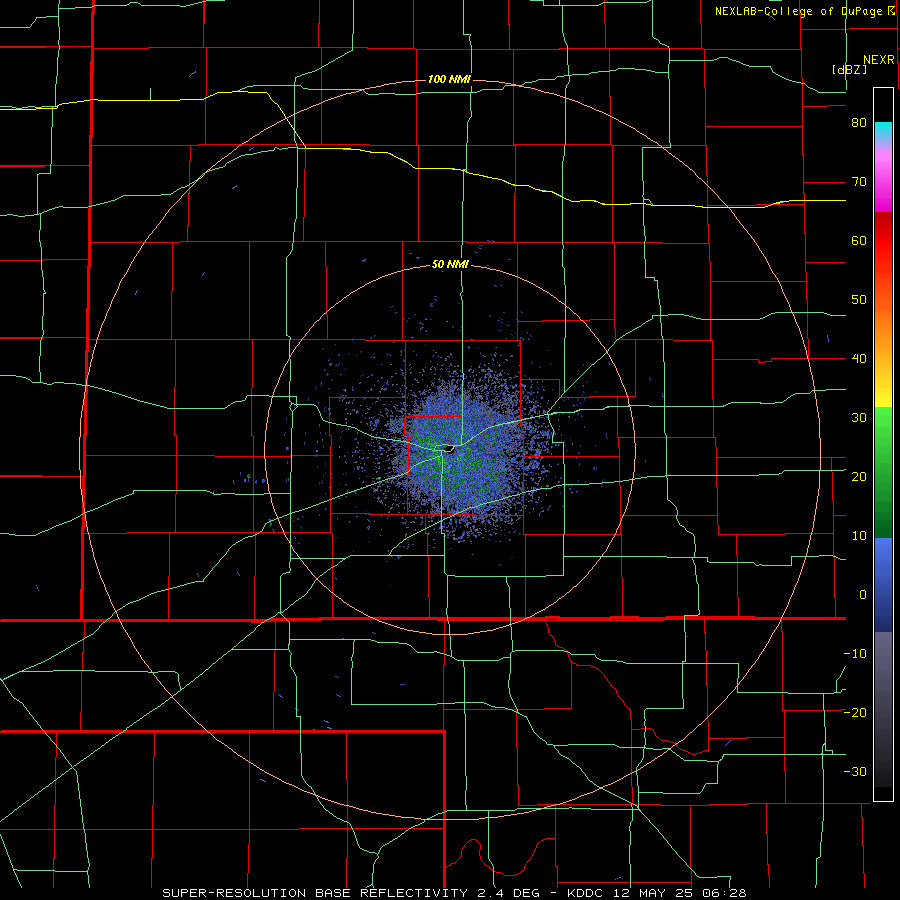Click the KDDC radar site marker at center

pos(448,449)
